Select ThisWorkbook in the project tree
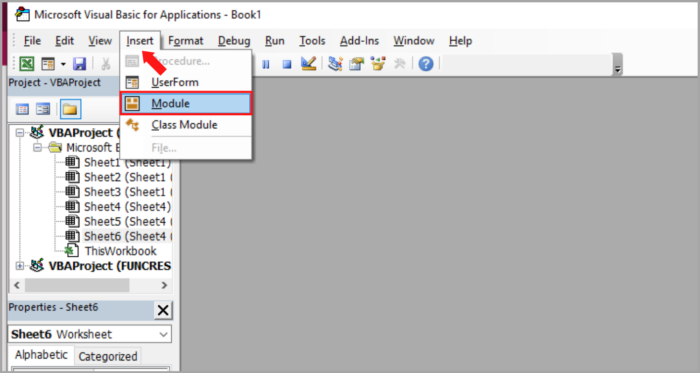This screenshot has height=373, width=700. click(121, 251)
